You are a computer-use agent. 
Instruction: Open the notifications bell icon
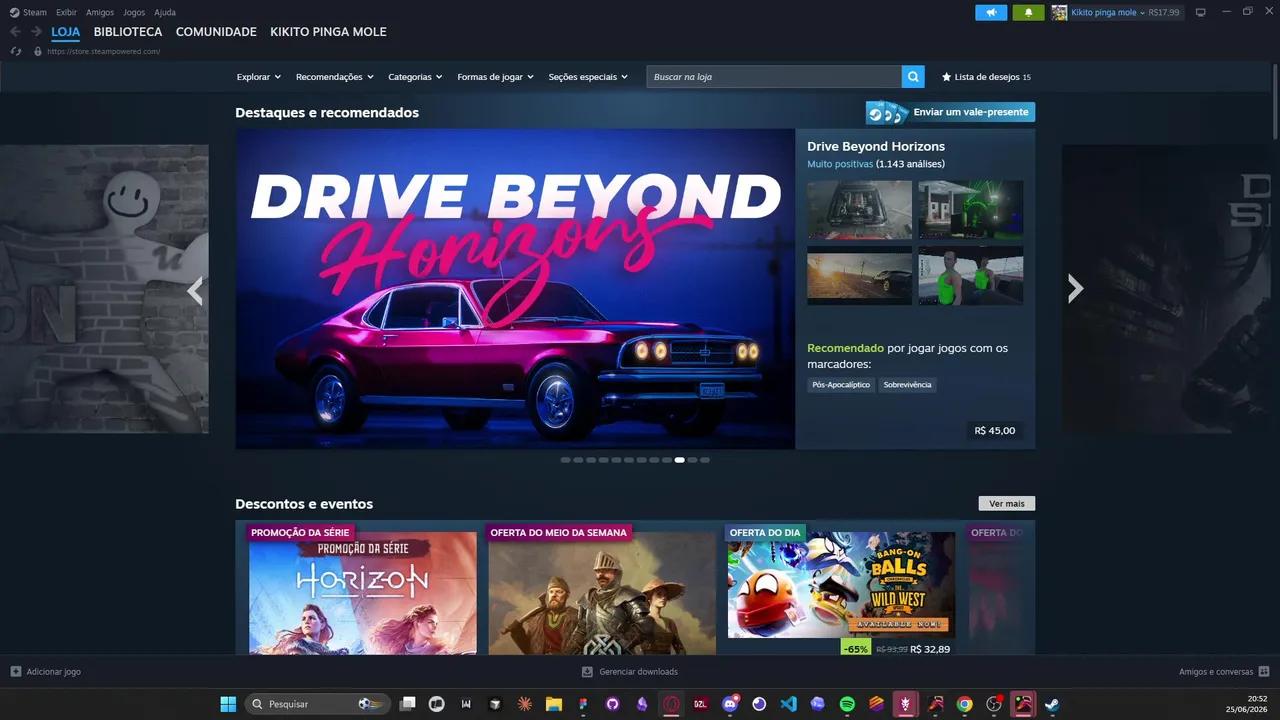click(x=1028, y=12)
